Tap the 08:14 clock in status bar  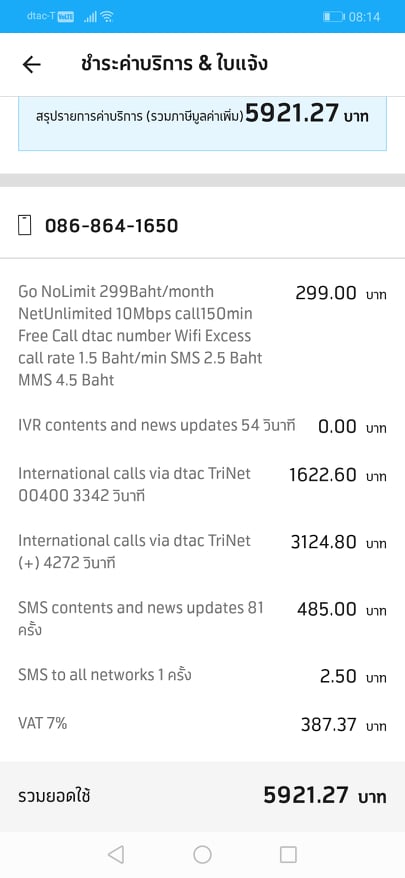[x=364, y=17]
